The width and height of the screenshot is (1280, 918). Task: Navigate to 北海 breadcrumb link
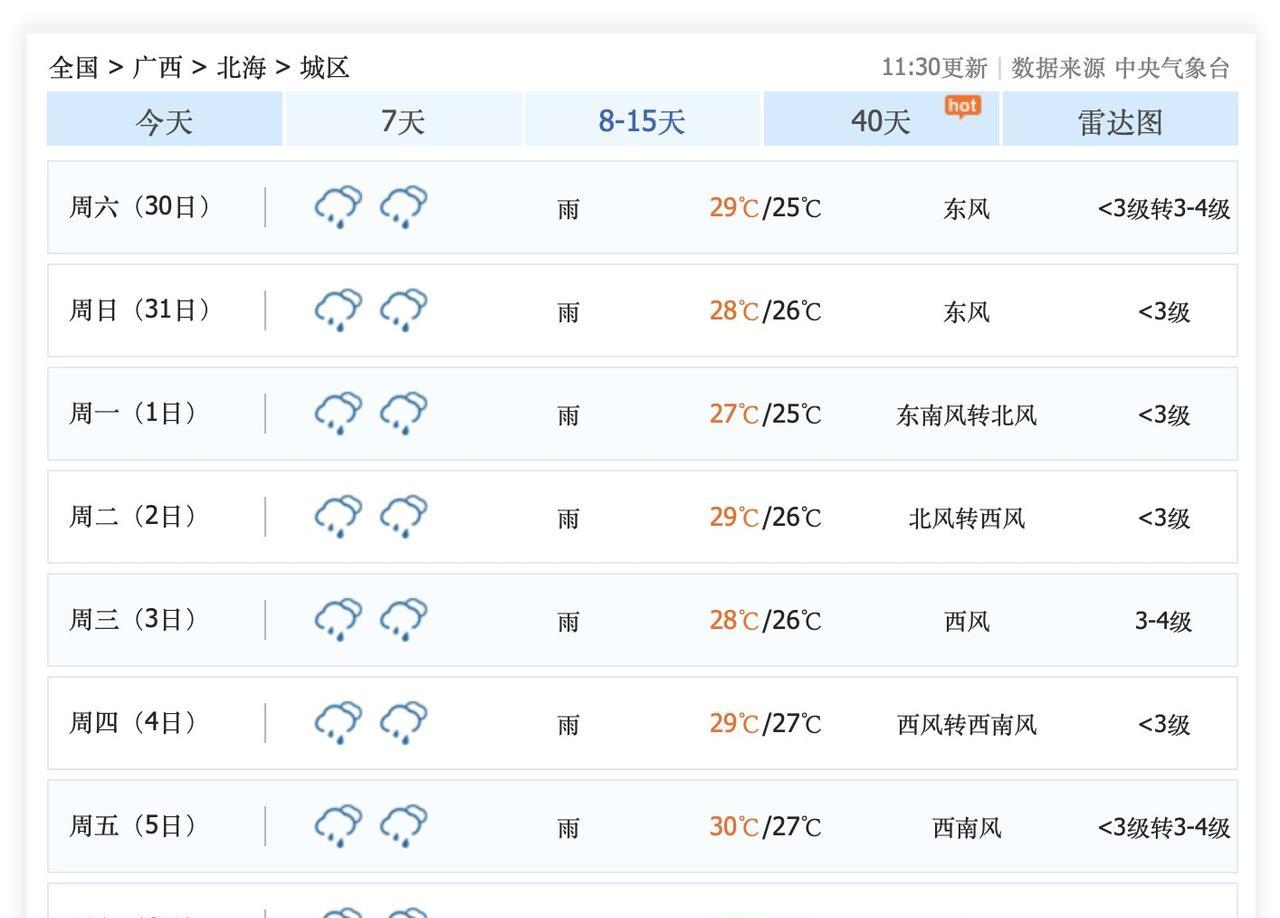point(241,68)
